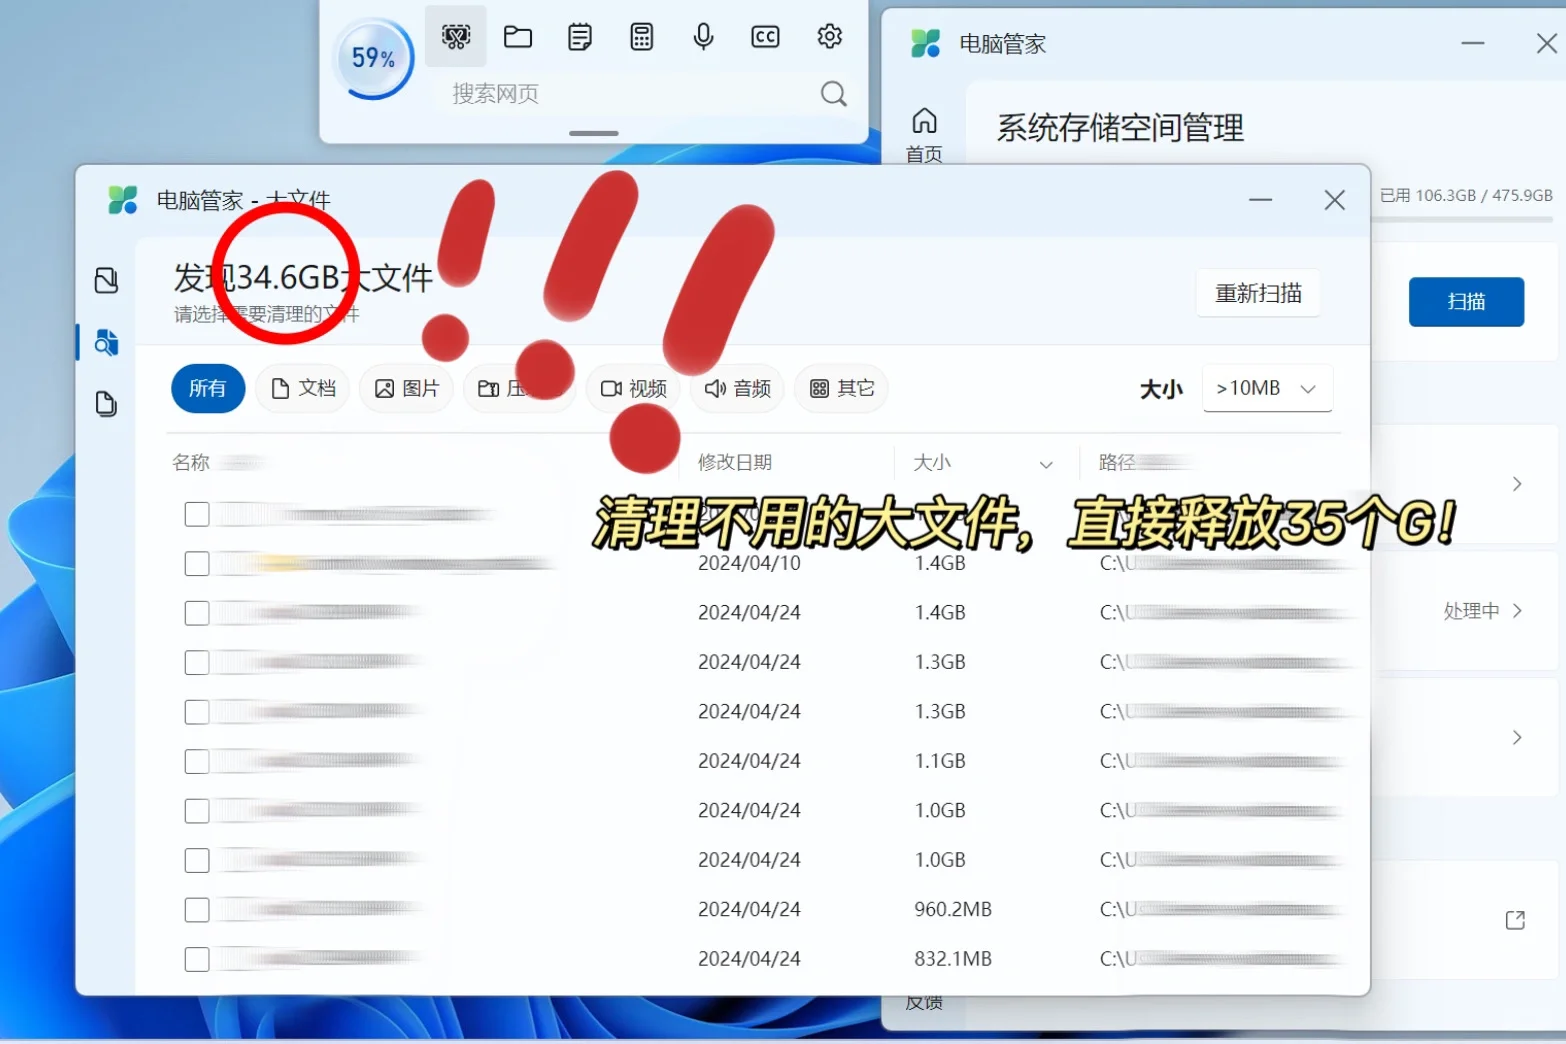Expand the 处理中 item with its chevron
The image size is (1566, 1044).
click(1517, 611)
